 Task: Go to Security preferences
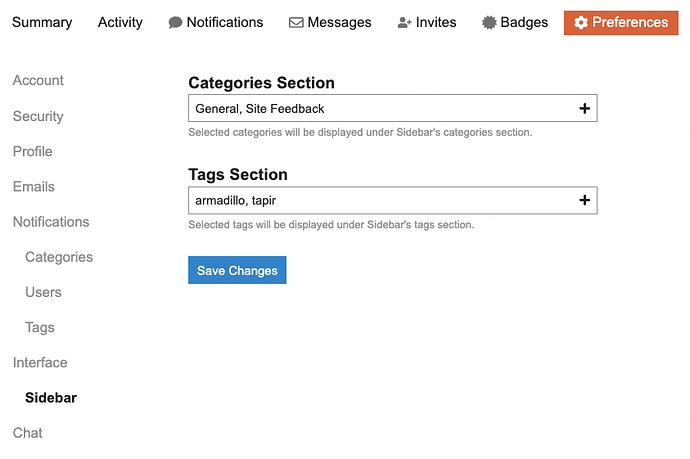coord(38,116)
